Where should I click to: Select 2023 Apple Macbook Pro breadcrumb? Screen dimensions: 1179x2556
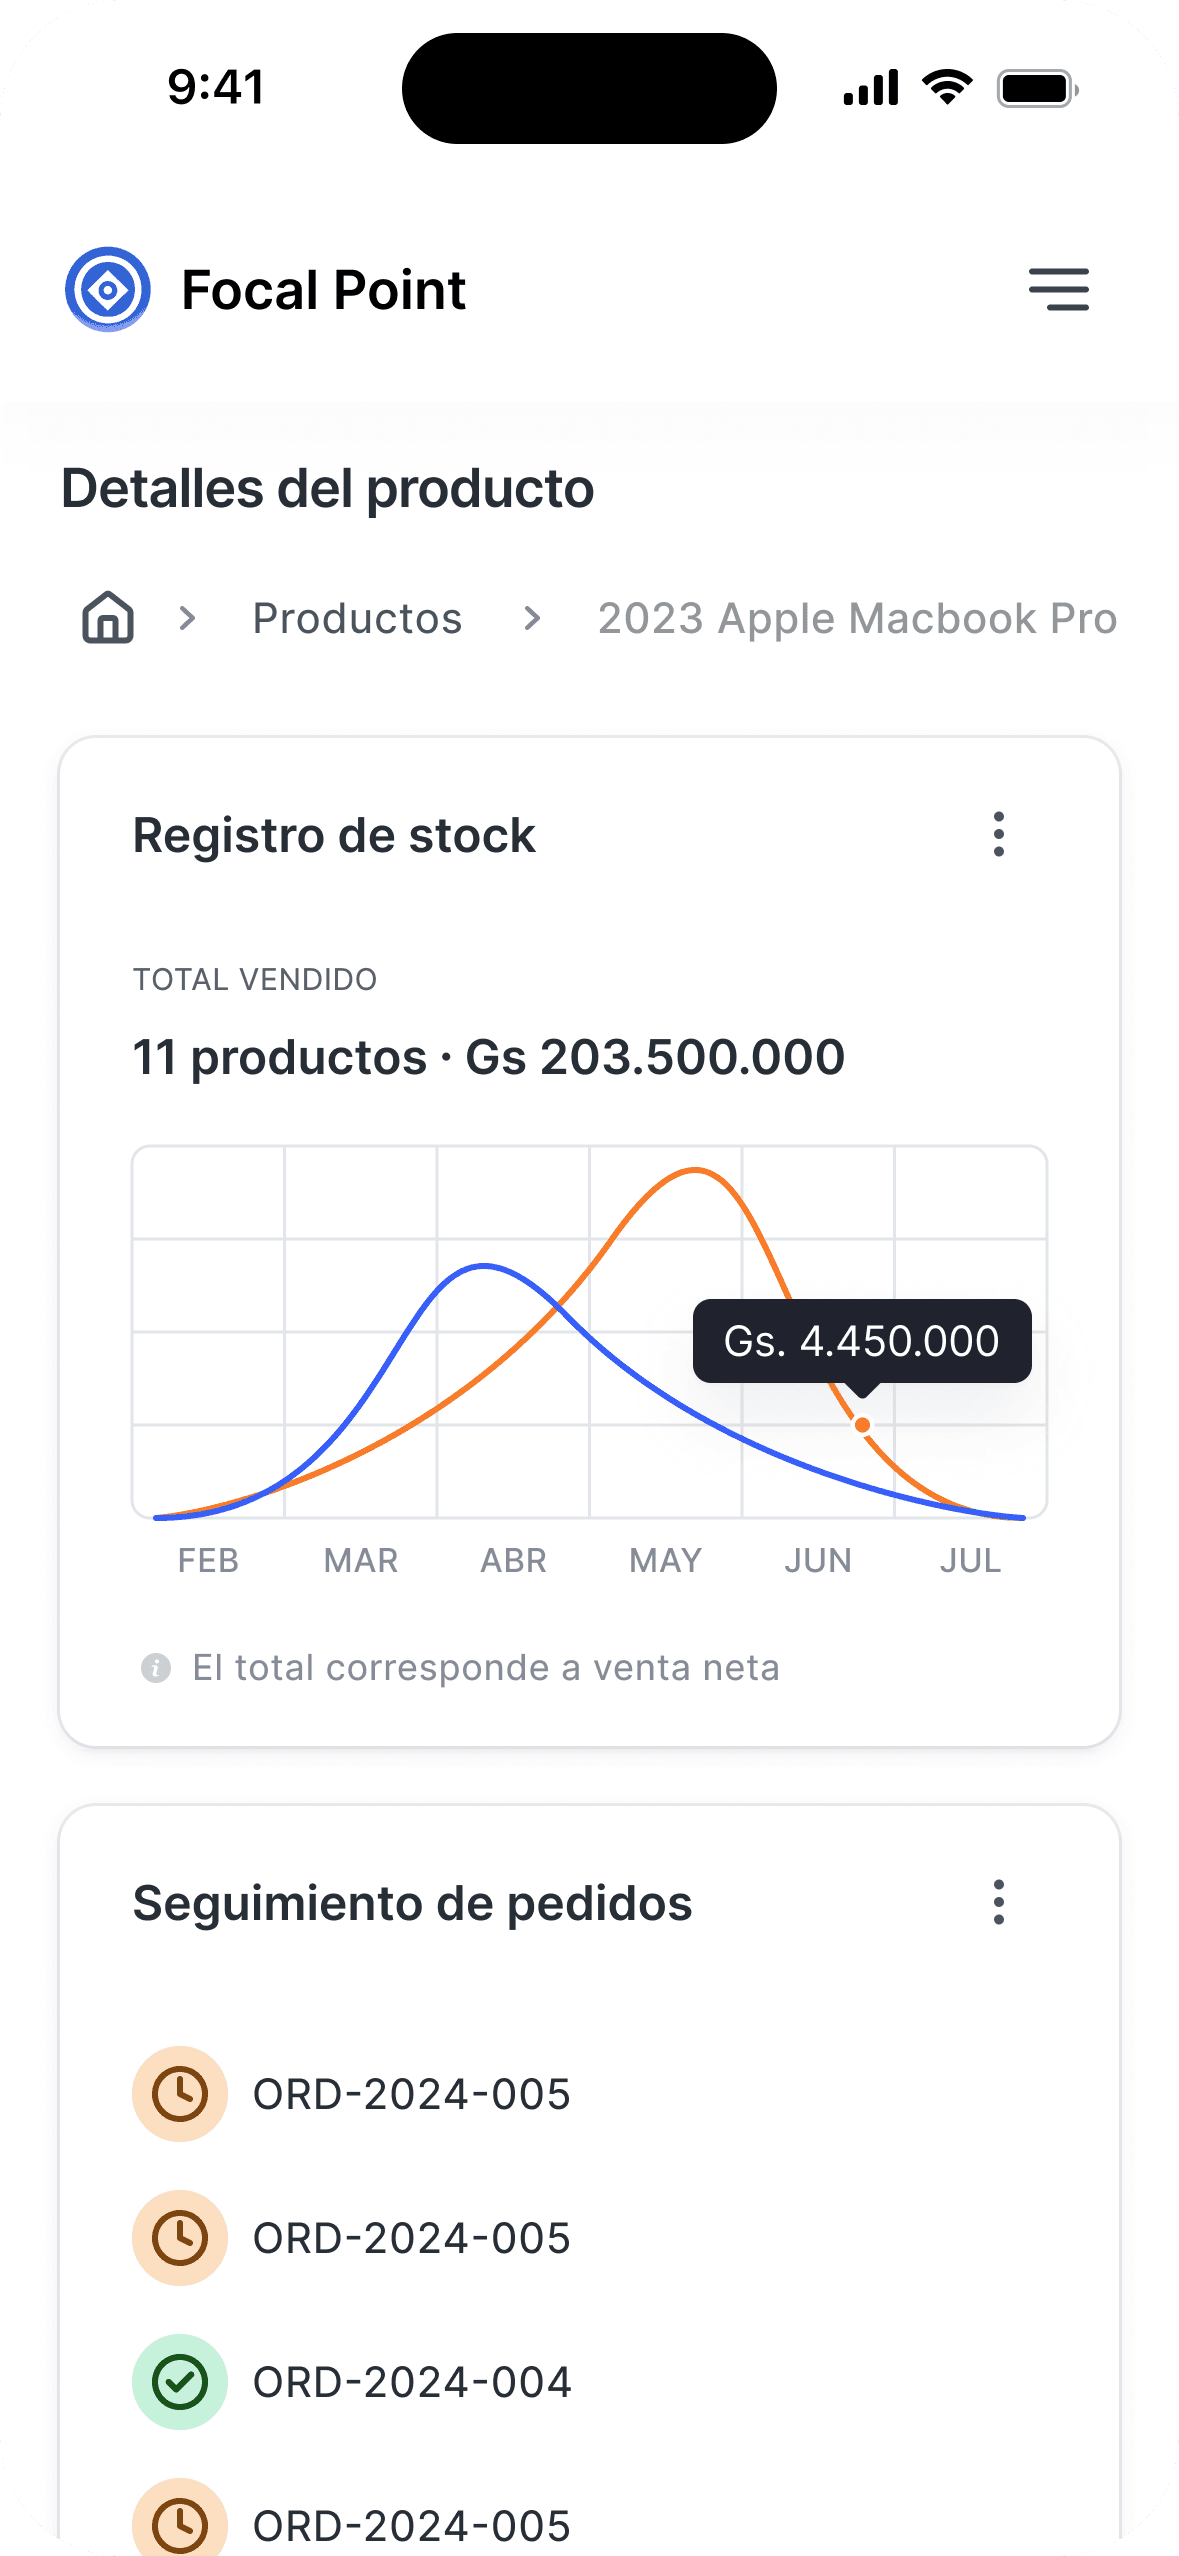(x=857, y=618)
